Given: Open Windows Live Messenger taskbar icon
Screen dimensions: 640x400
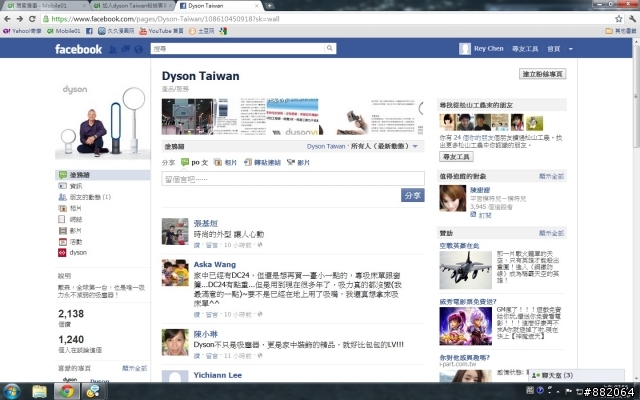Looking at the screenshot, I should pos(93,391).
